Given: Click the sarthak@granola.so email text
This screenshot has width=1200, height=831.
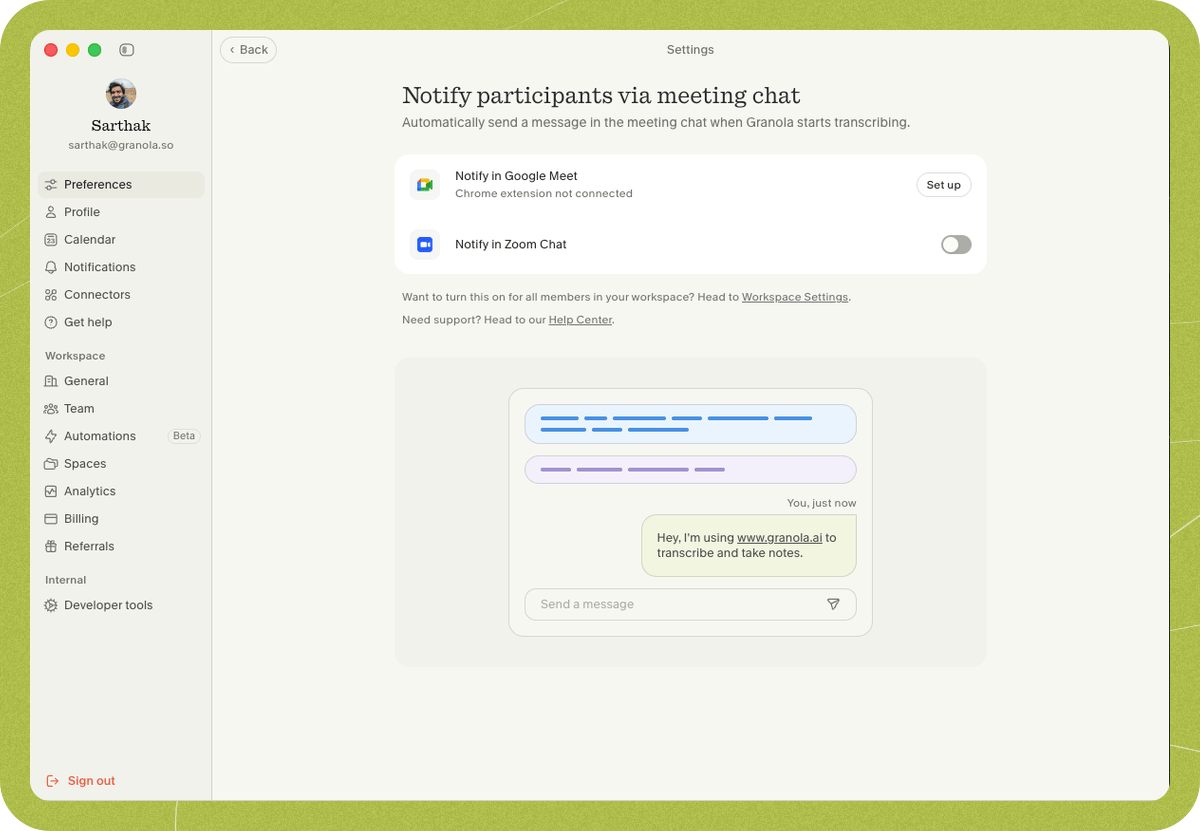Looking at the screenshot, I should [x=121, y=145].
